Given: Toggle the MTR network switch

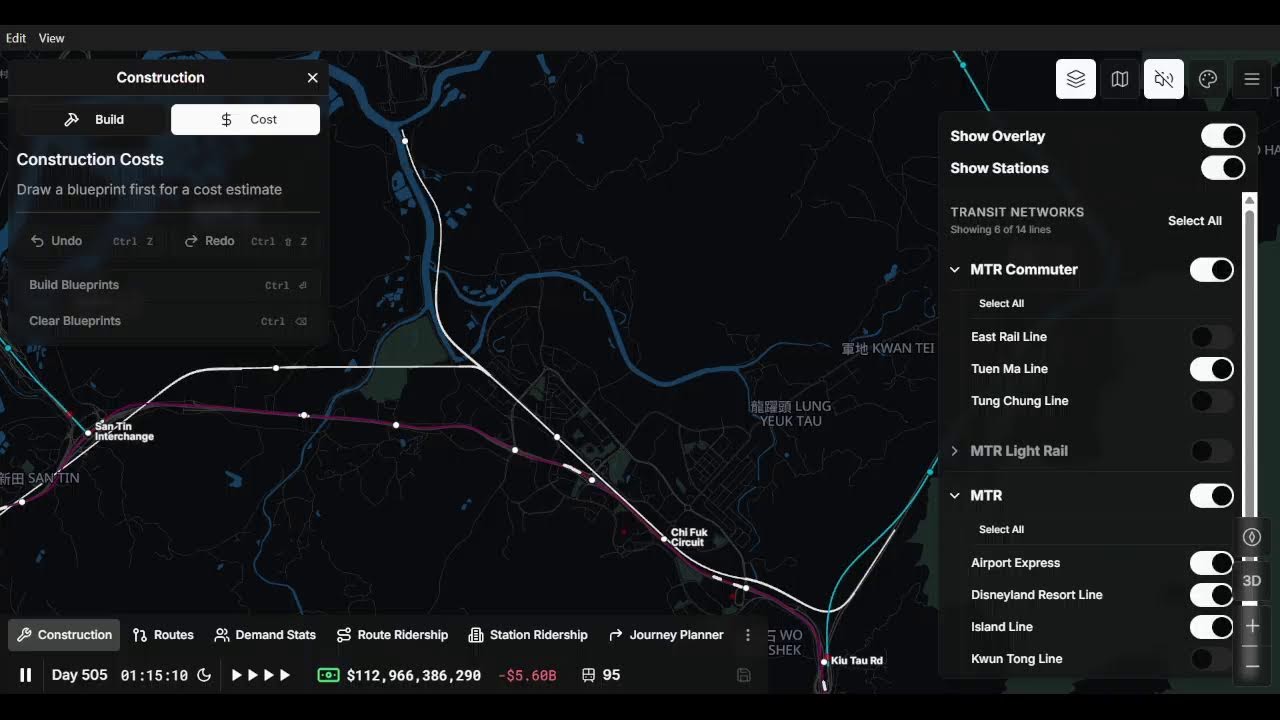Looking at the screenshot, I should [x=1211, y=496].
